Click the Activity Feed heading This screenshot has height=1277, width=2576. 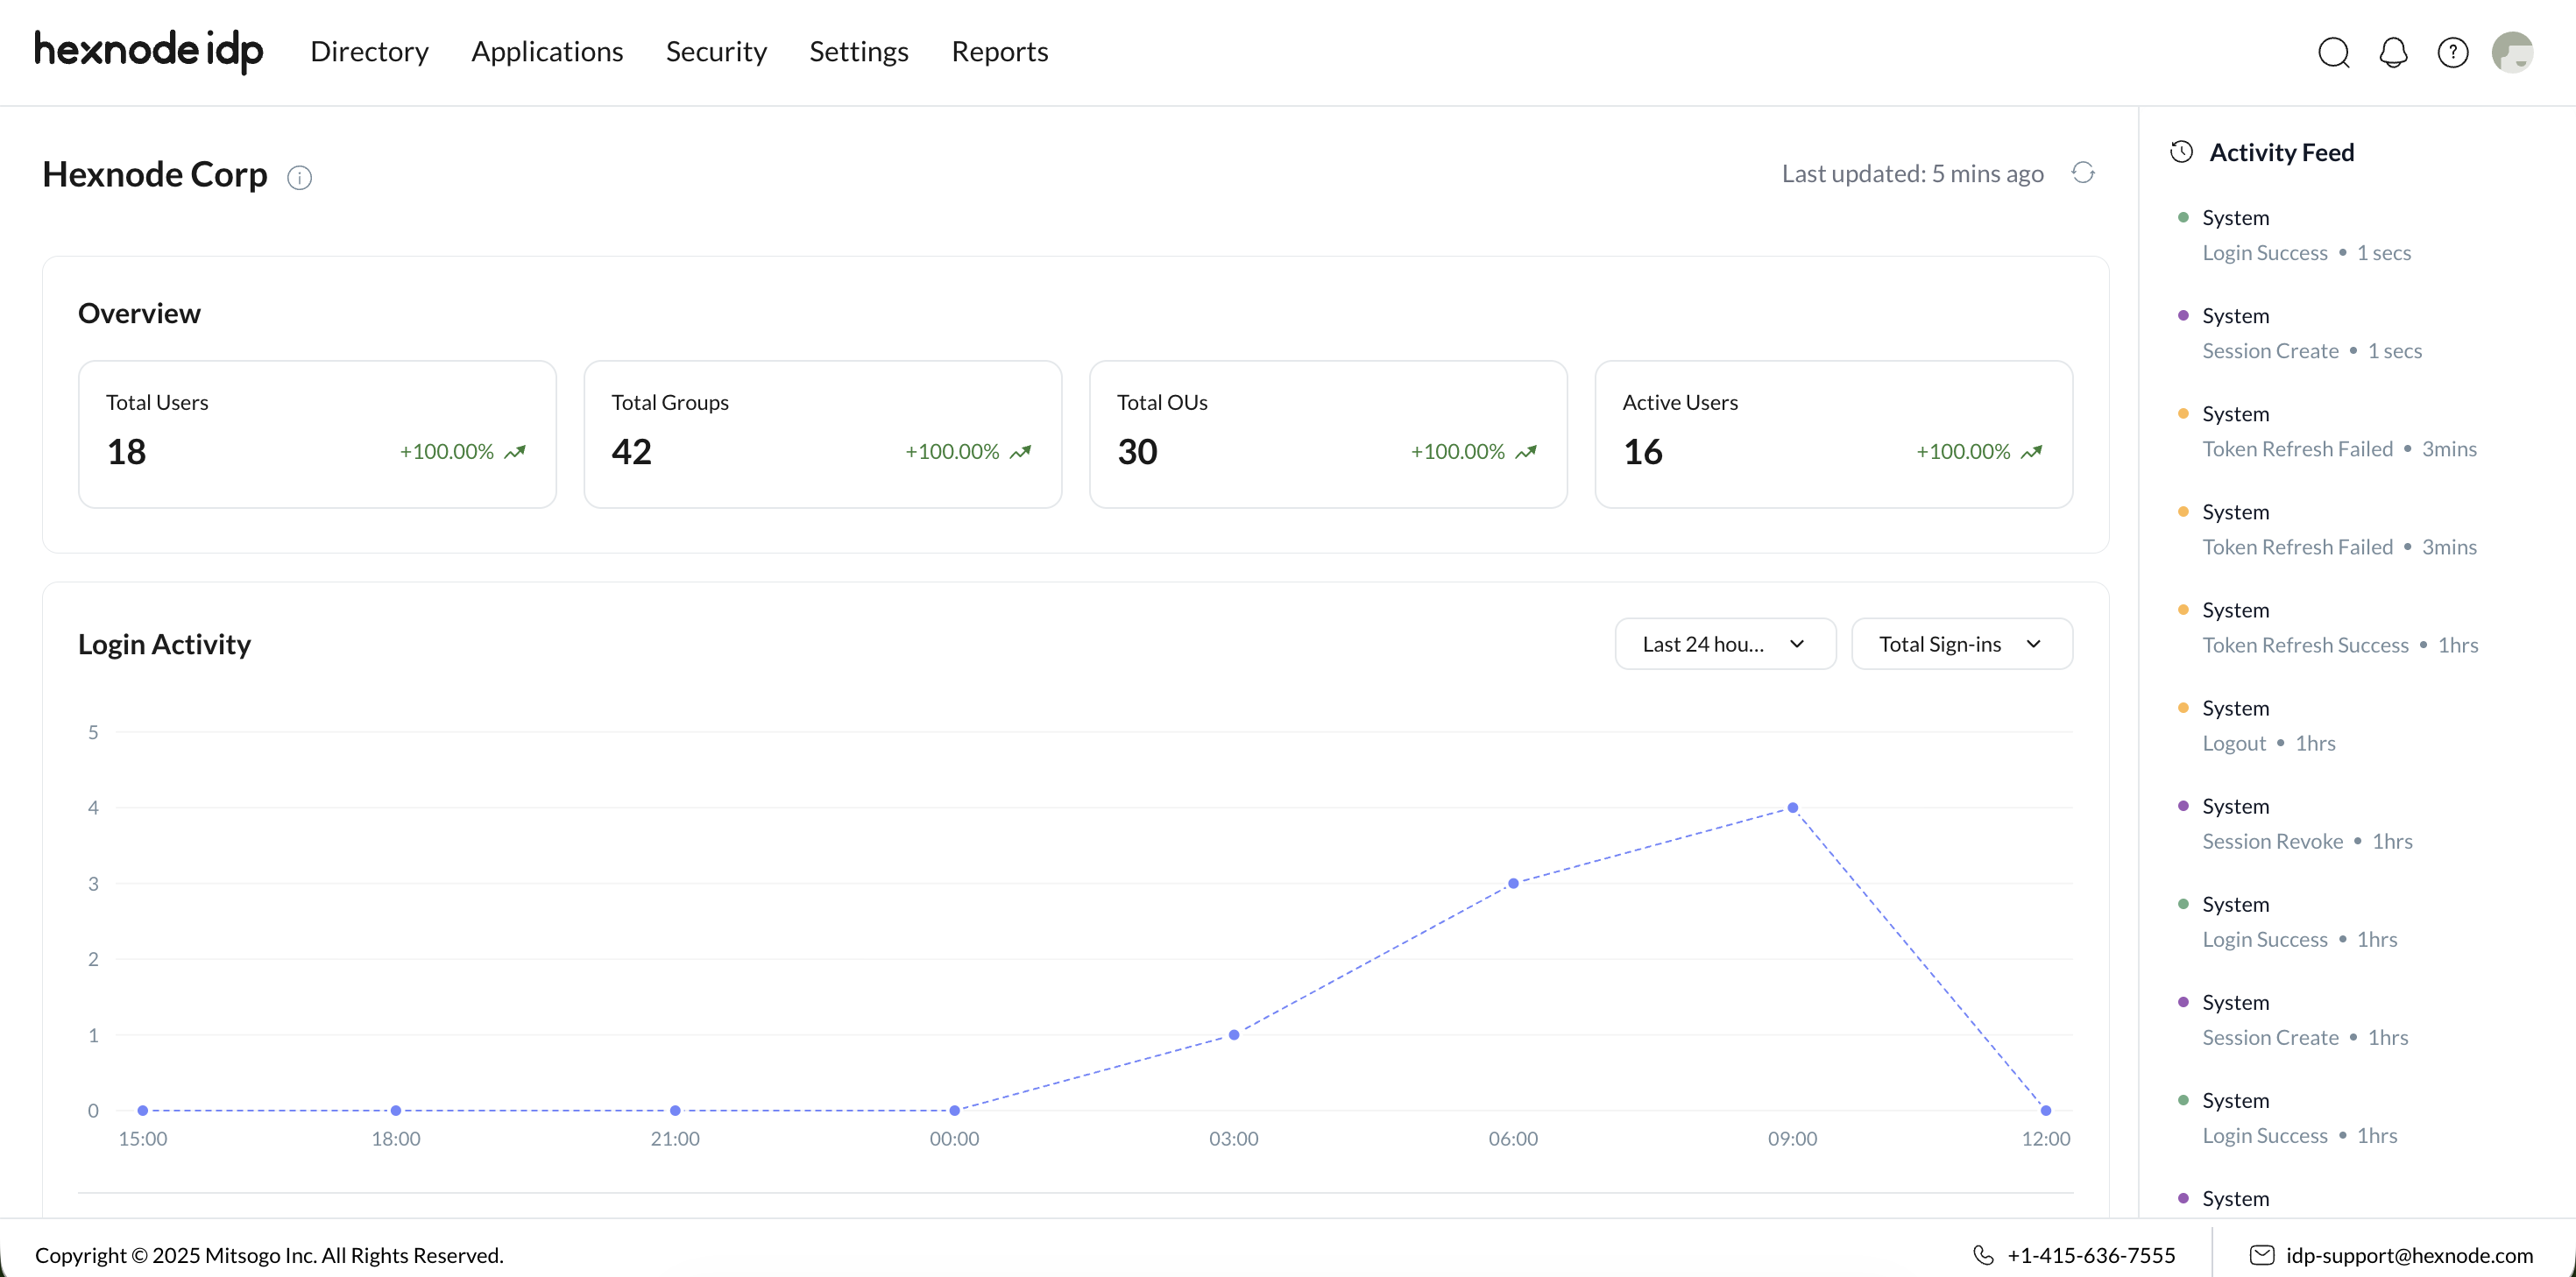2281,152
